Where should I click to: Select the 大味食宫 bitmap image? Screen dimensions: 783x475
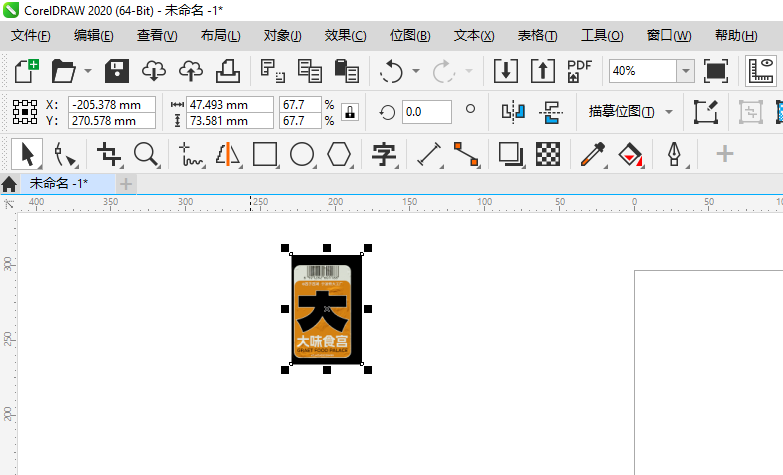(x=327, y=309)
